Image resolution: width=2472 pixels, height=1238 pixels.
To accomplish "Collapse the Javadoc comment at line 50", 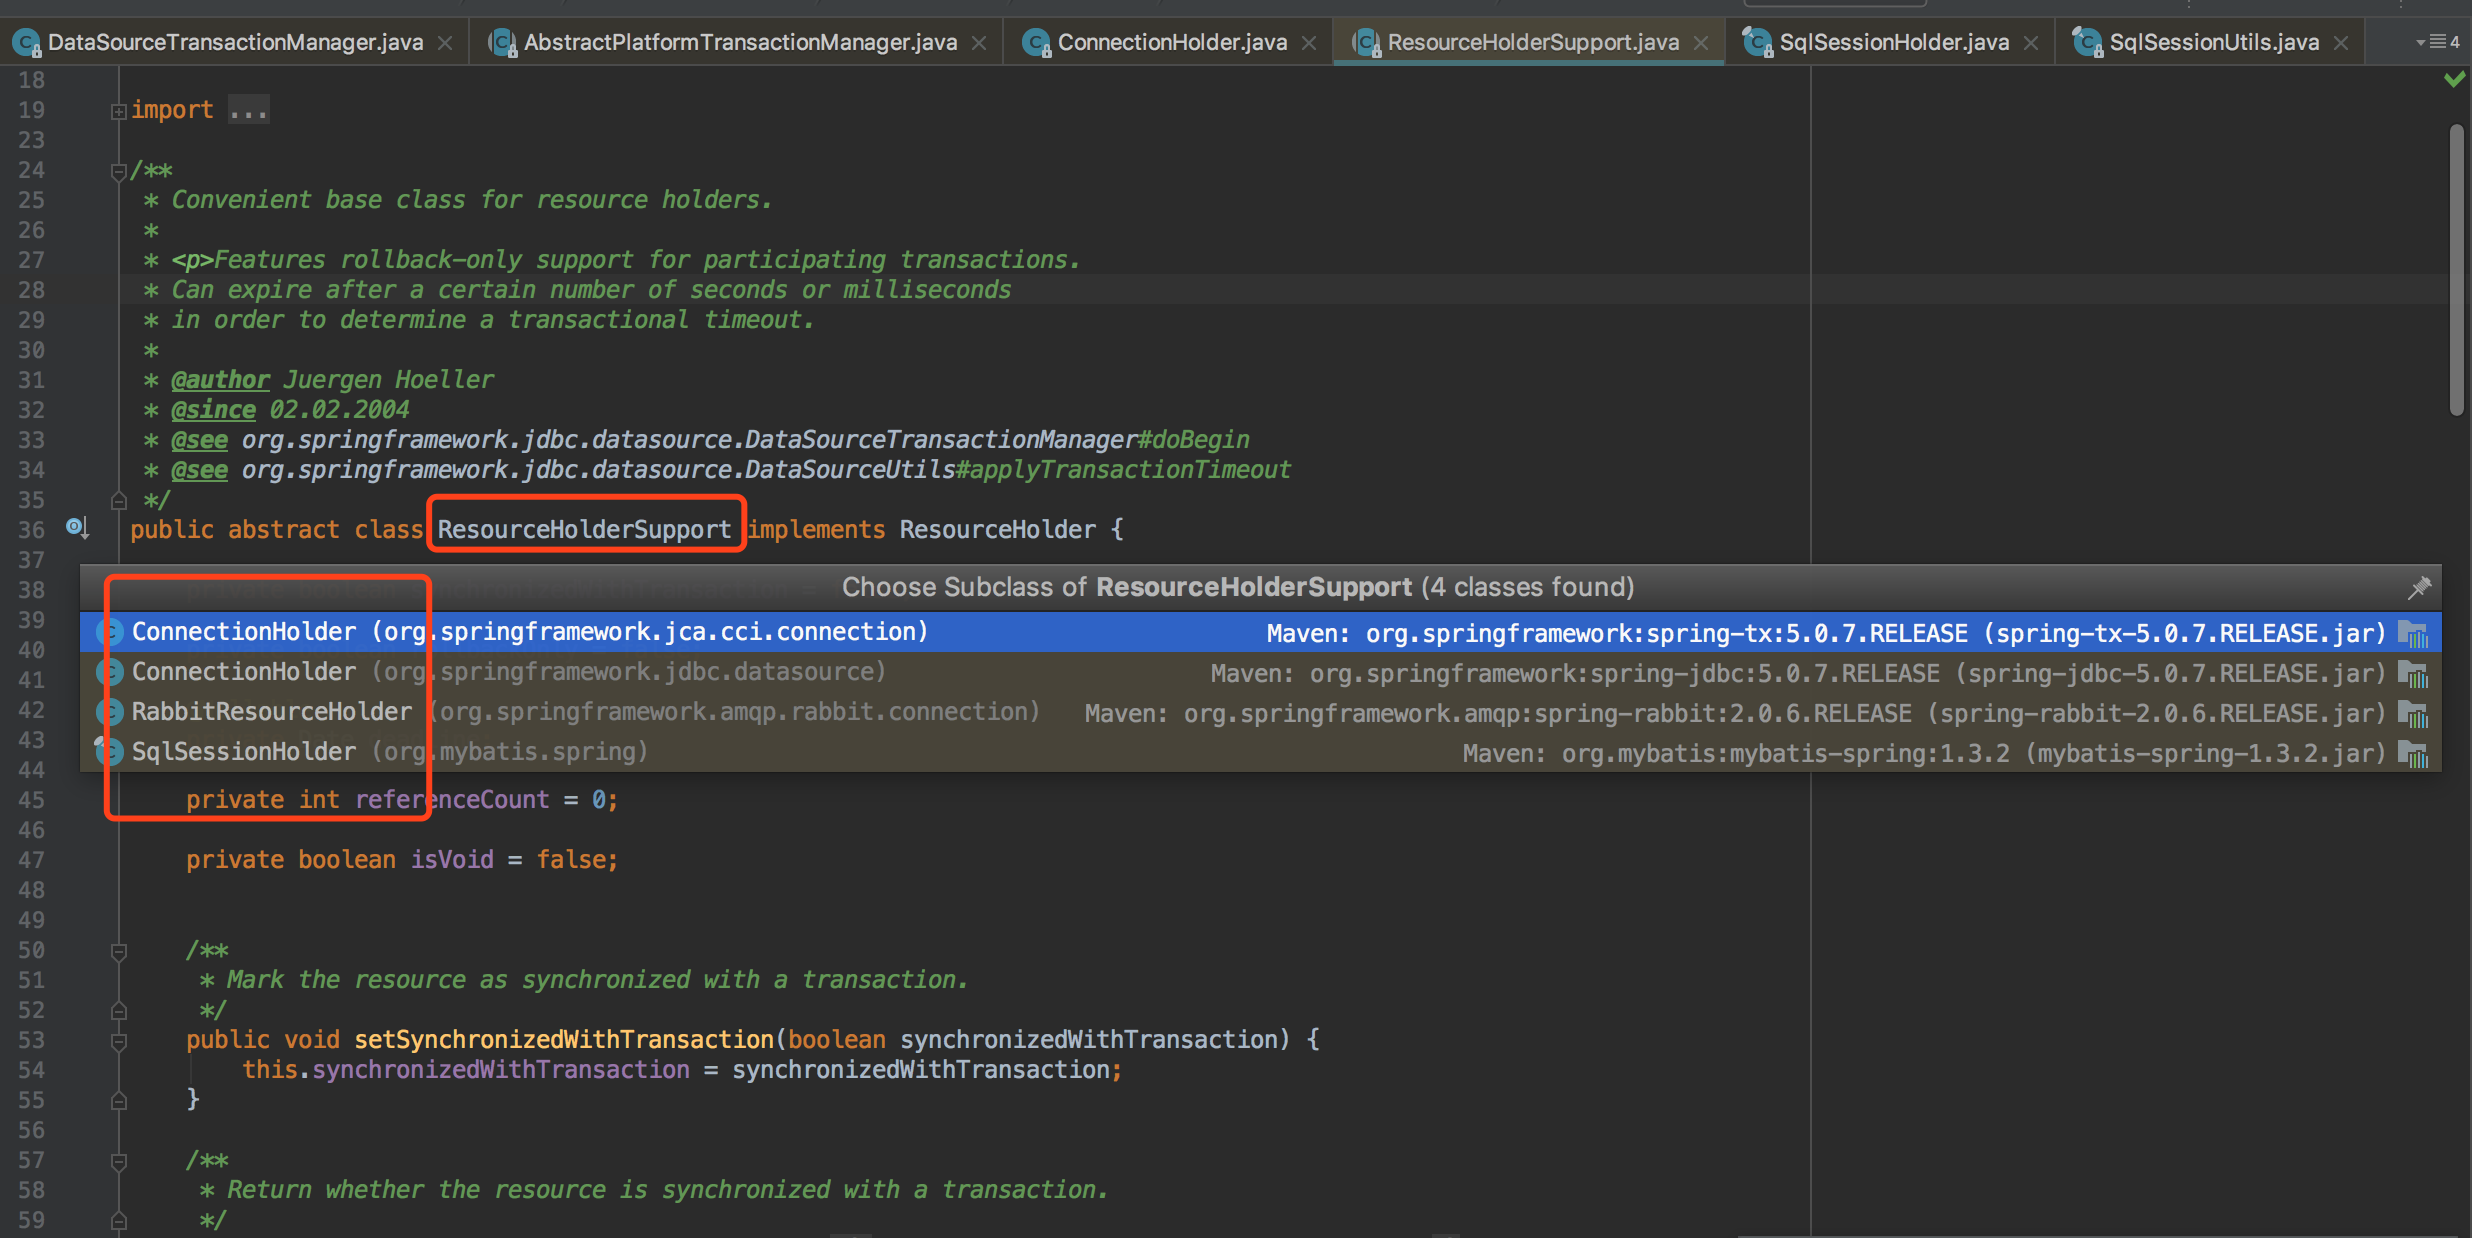I will point(118,951).
